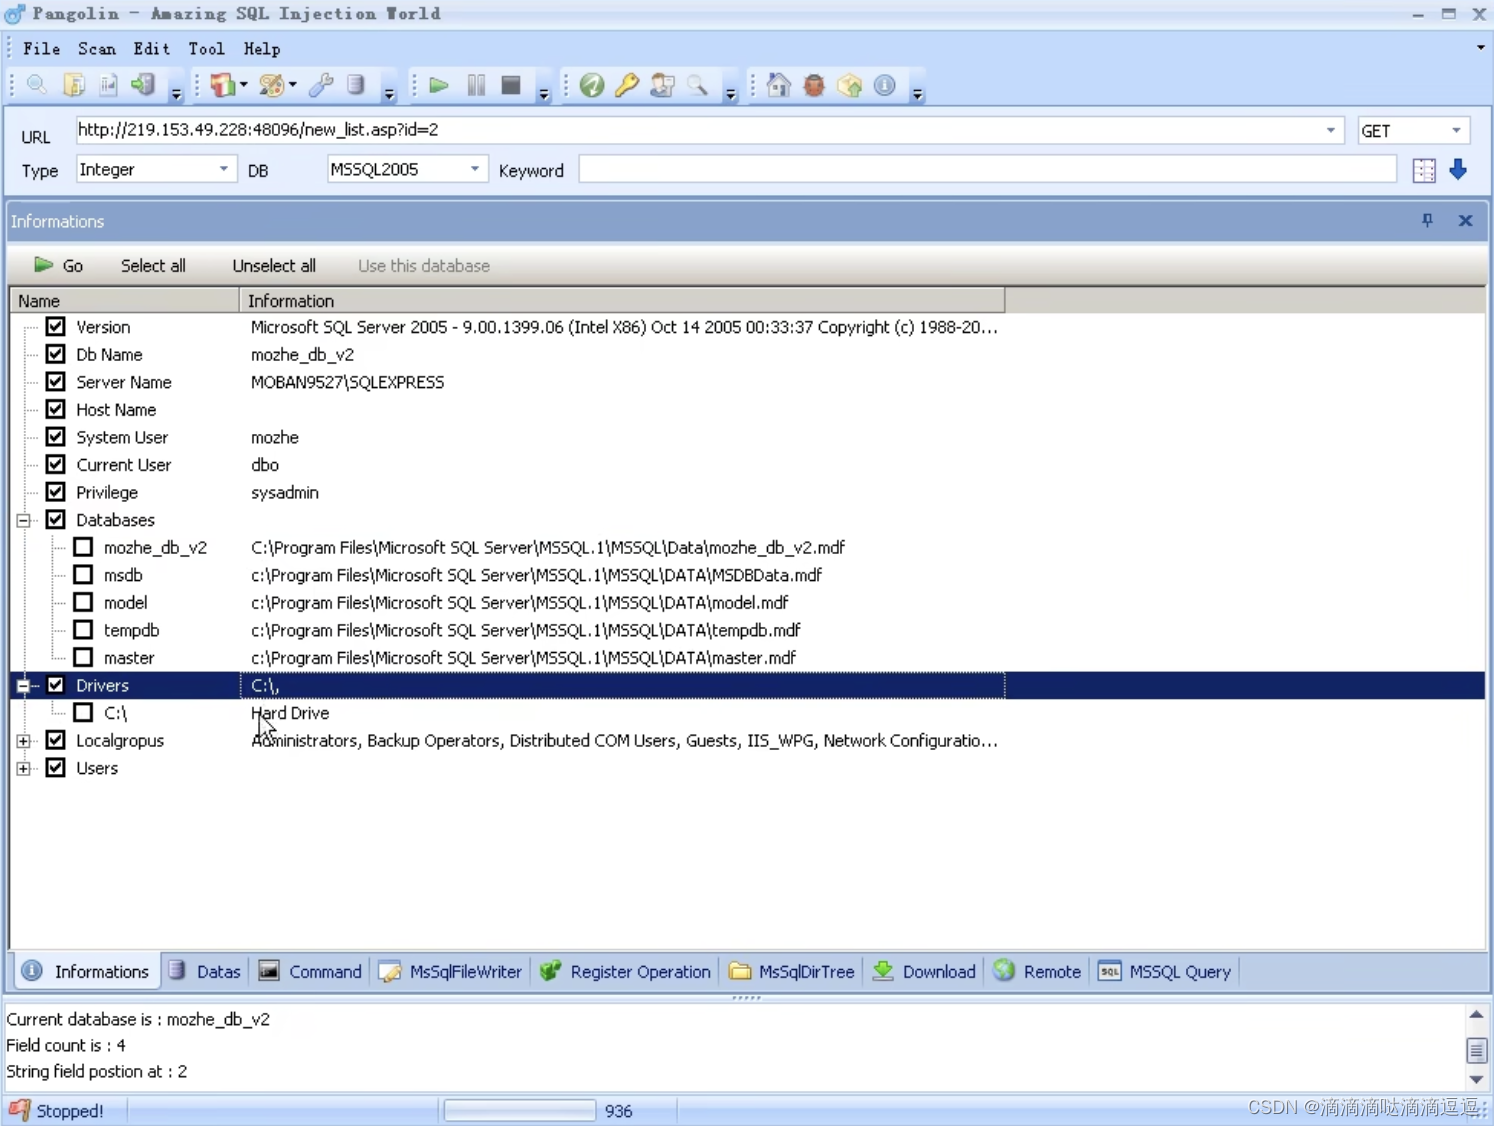This screenshot has width=1494, height=1126.
Task: Open the Bug report icon on the toolbar
Action: [x=813, y=86]
